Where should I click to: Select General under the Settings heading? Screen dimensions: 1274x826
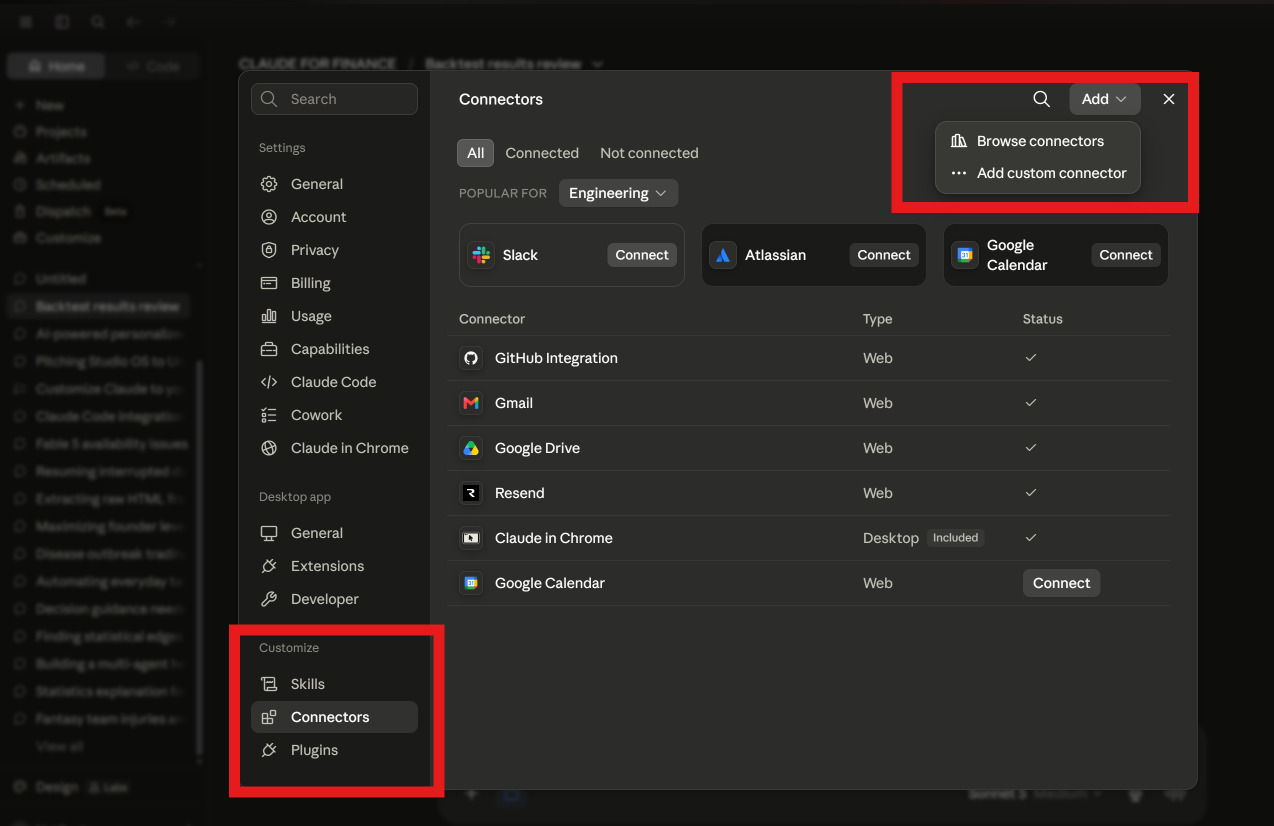(x=334, y=184)
